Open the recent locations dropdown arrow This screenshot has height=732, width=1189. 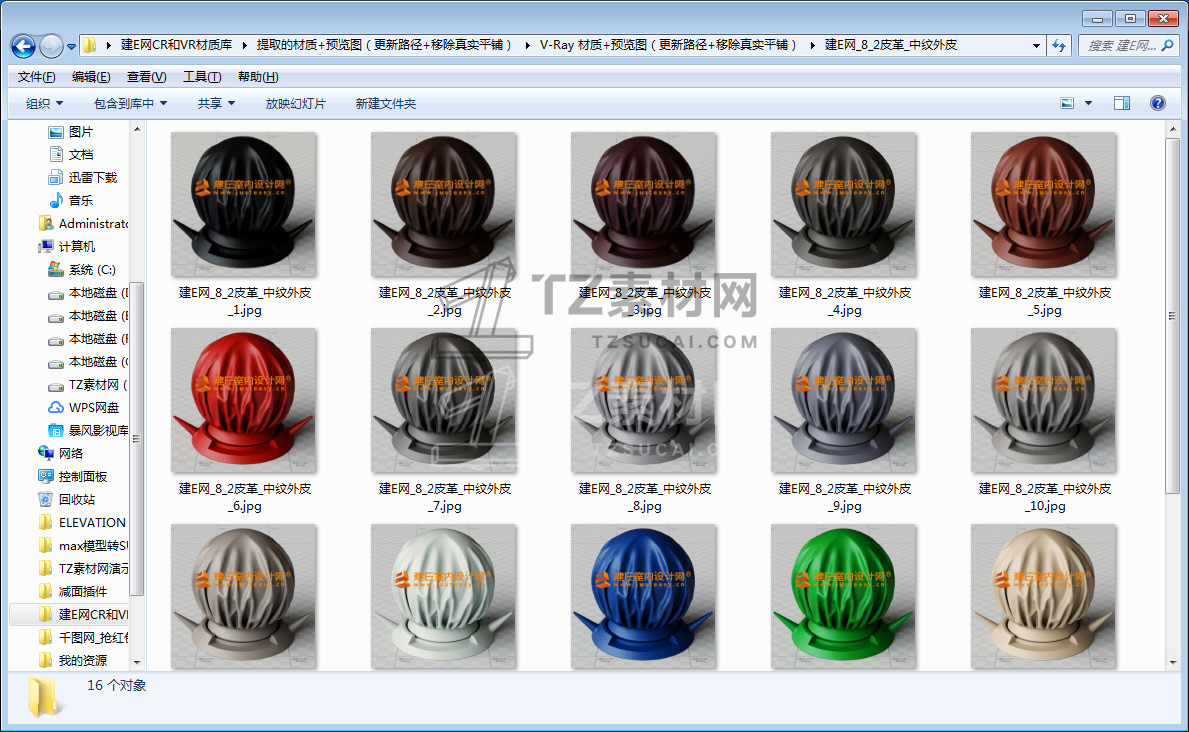(x=71, y=46)
